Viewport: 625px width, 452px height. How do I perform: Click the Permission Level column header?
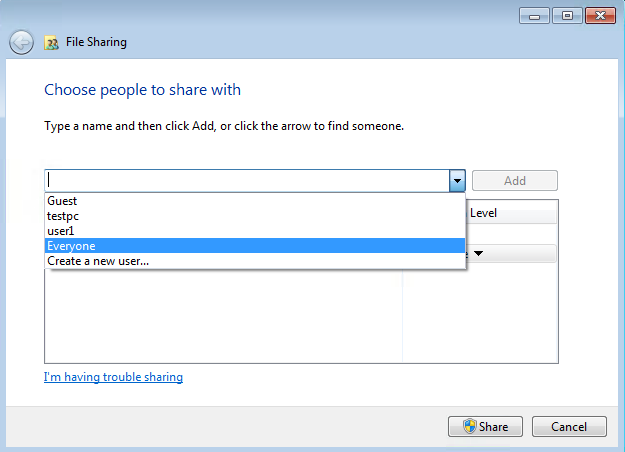(511, 213)
